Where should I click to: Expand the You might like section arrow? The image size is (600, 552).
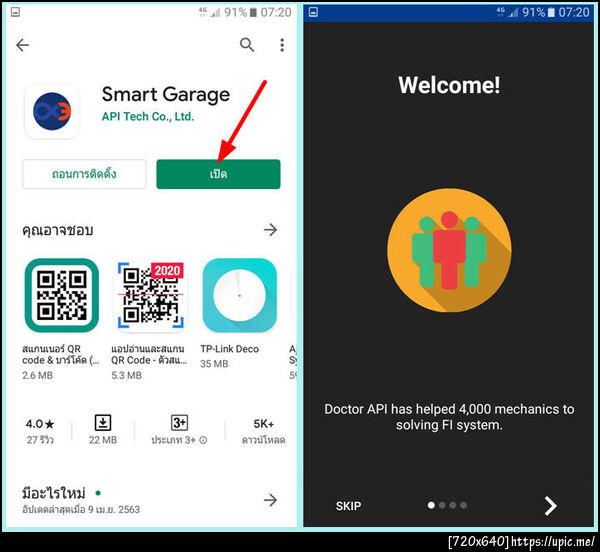click(x=270, y=230)
